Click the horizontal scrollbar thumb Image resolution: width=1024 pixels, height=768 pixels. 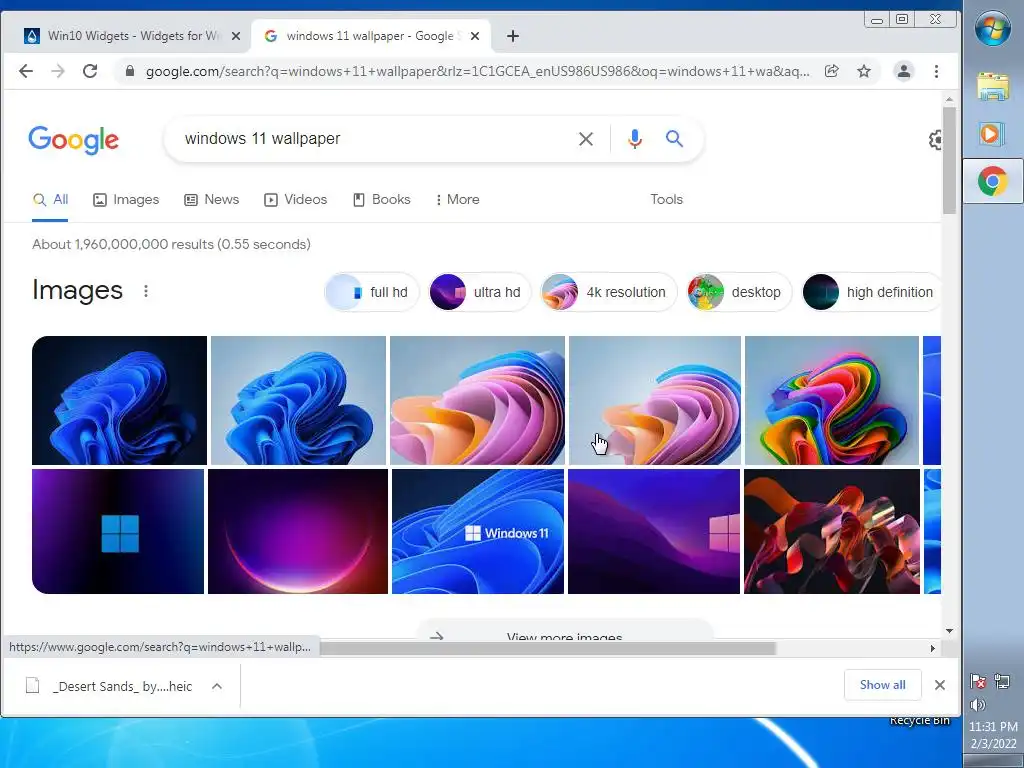547,648
